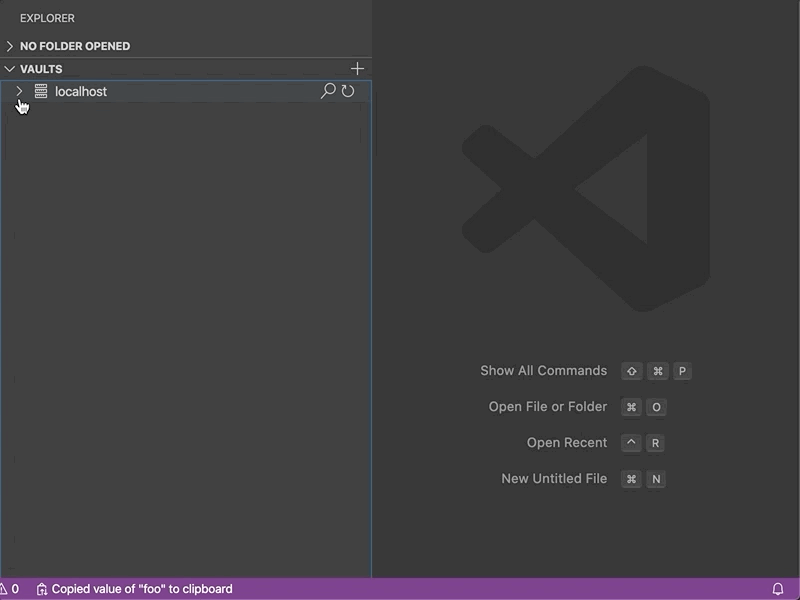Click the "Copied value of foo to clipboard" message
Viewport: 800px width, 600px height.
pos(142,589)
